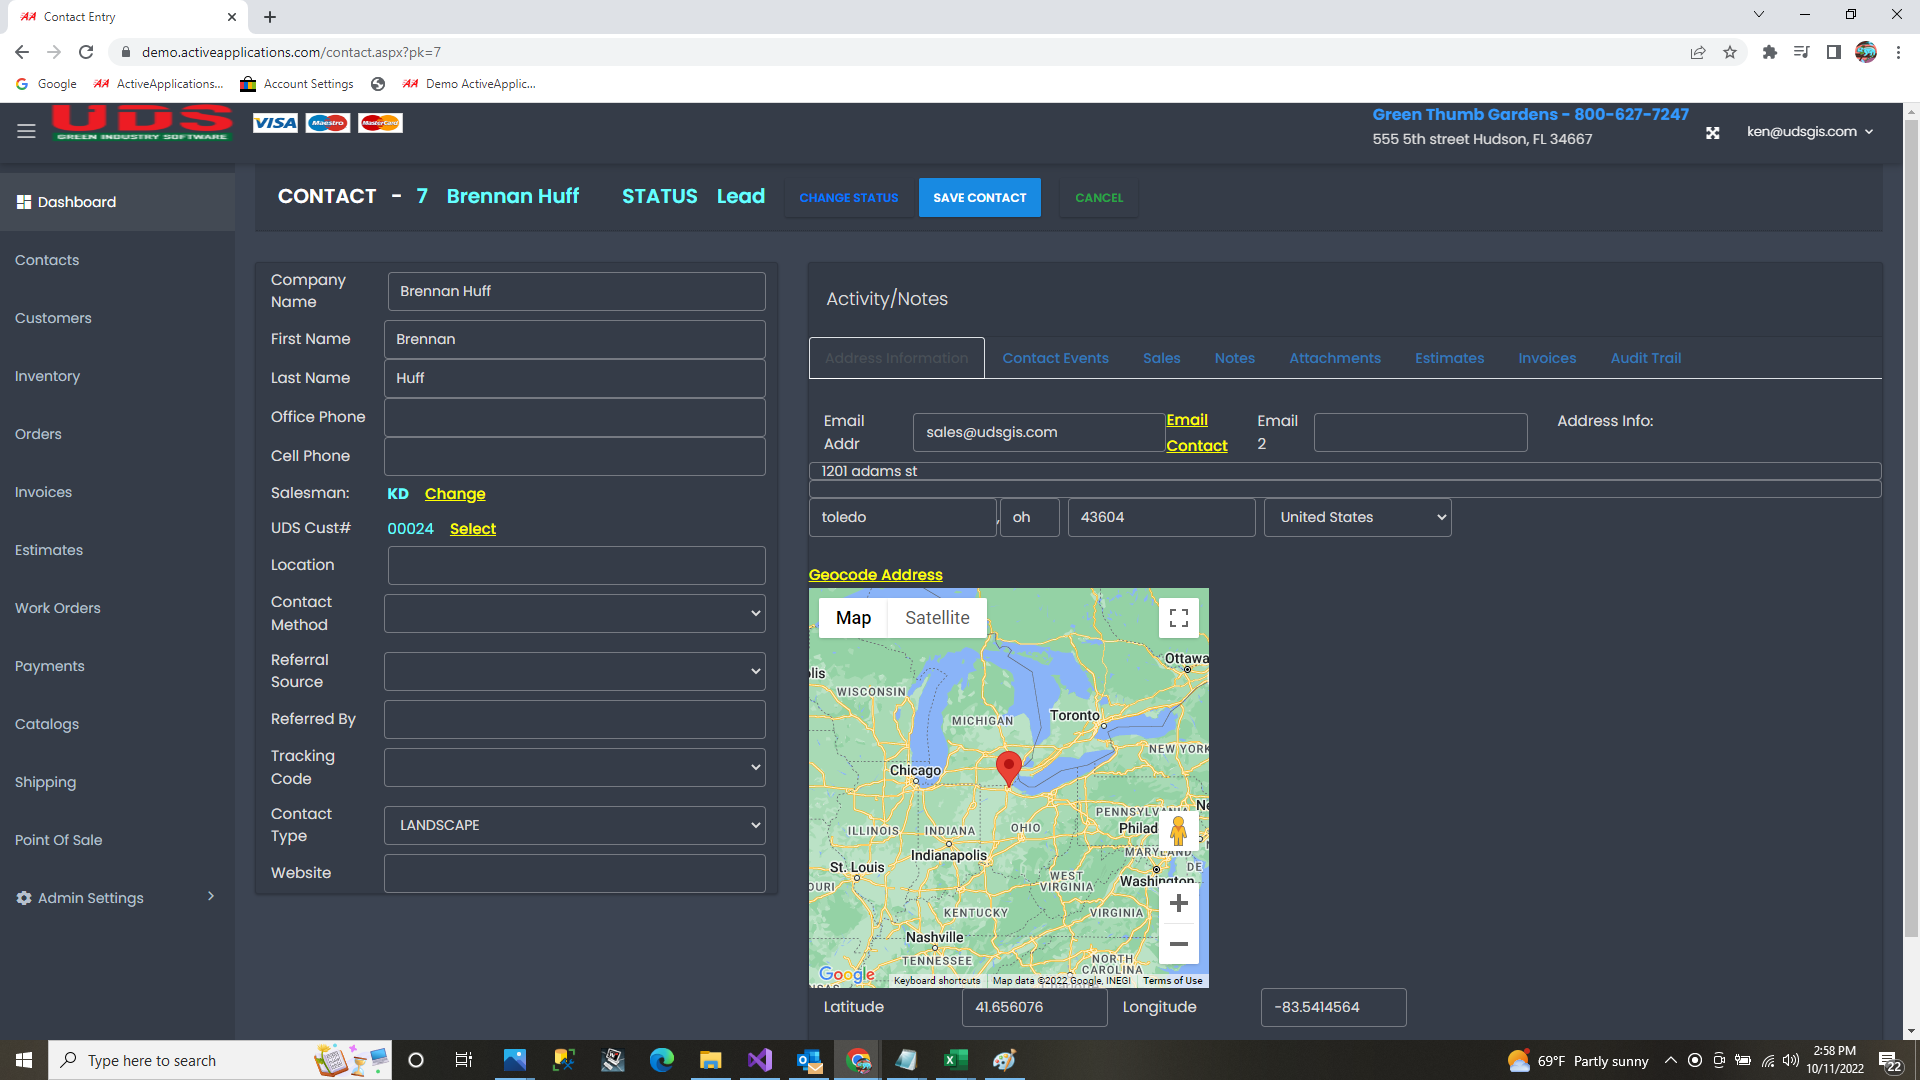
Task: Open browser extensions puzzle icon
Action: pyautogui.click(x=1769, y=52)
